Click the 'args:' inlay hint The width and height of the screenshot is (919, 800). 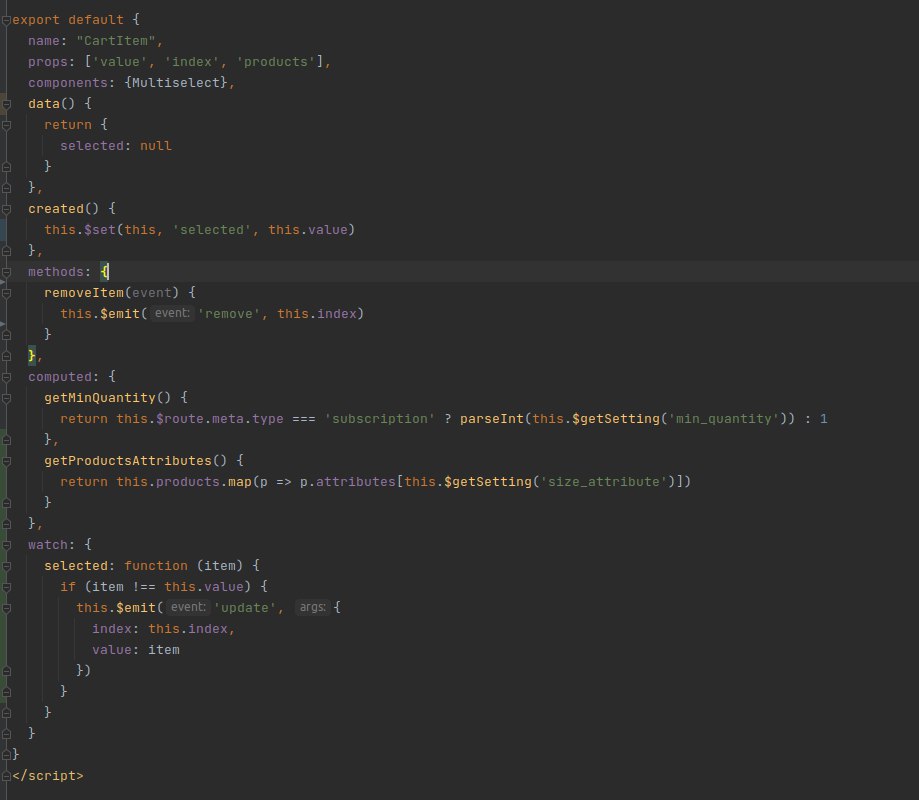pyautogui.click(x=312, y=607)
